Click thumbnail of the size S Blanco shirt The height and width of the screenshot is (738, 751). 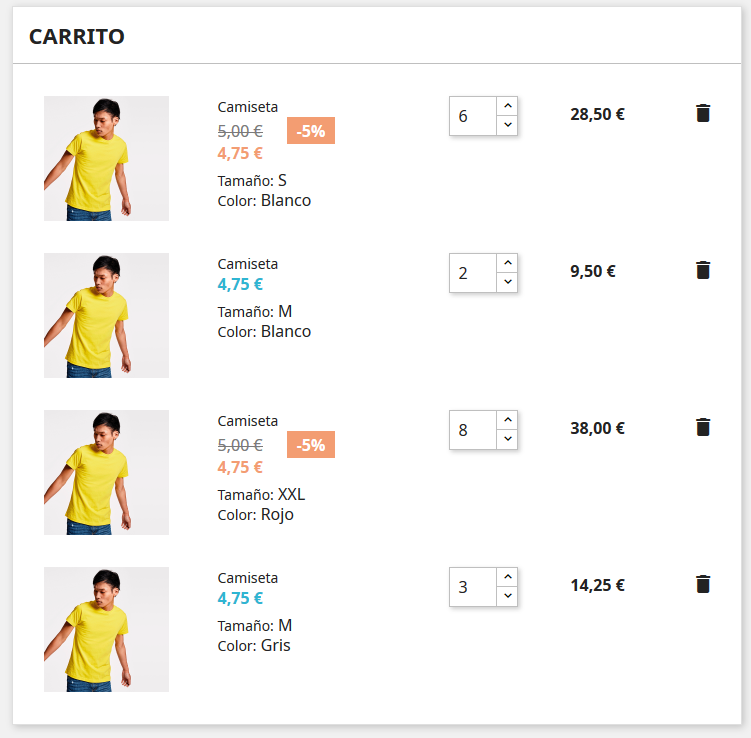point(106,158)
